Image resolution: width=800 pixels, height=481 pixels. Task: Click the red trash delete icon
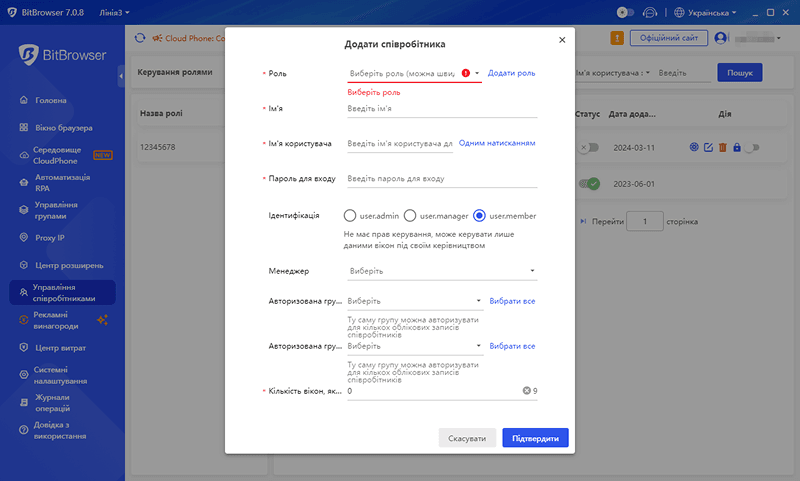coord(722,148)
